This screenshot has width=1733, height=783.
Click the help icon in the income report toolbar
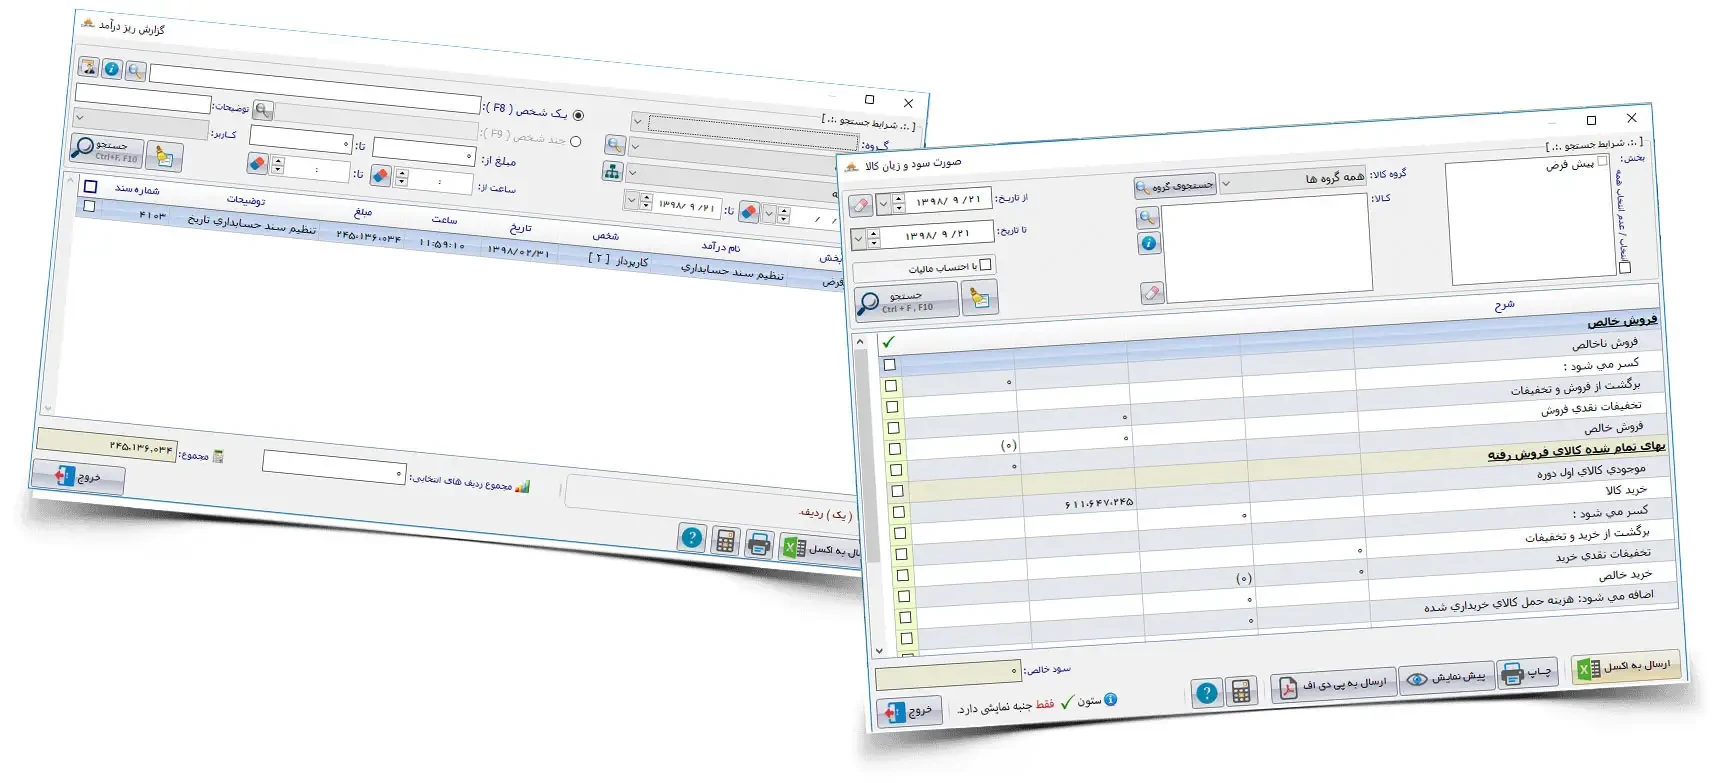[691, 537]
